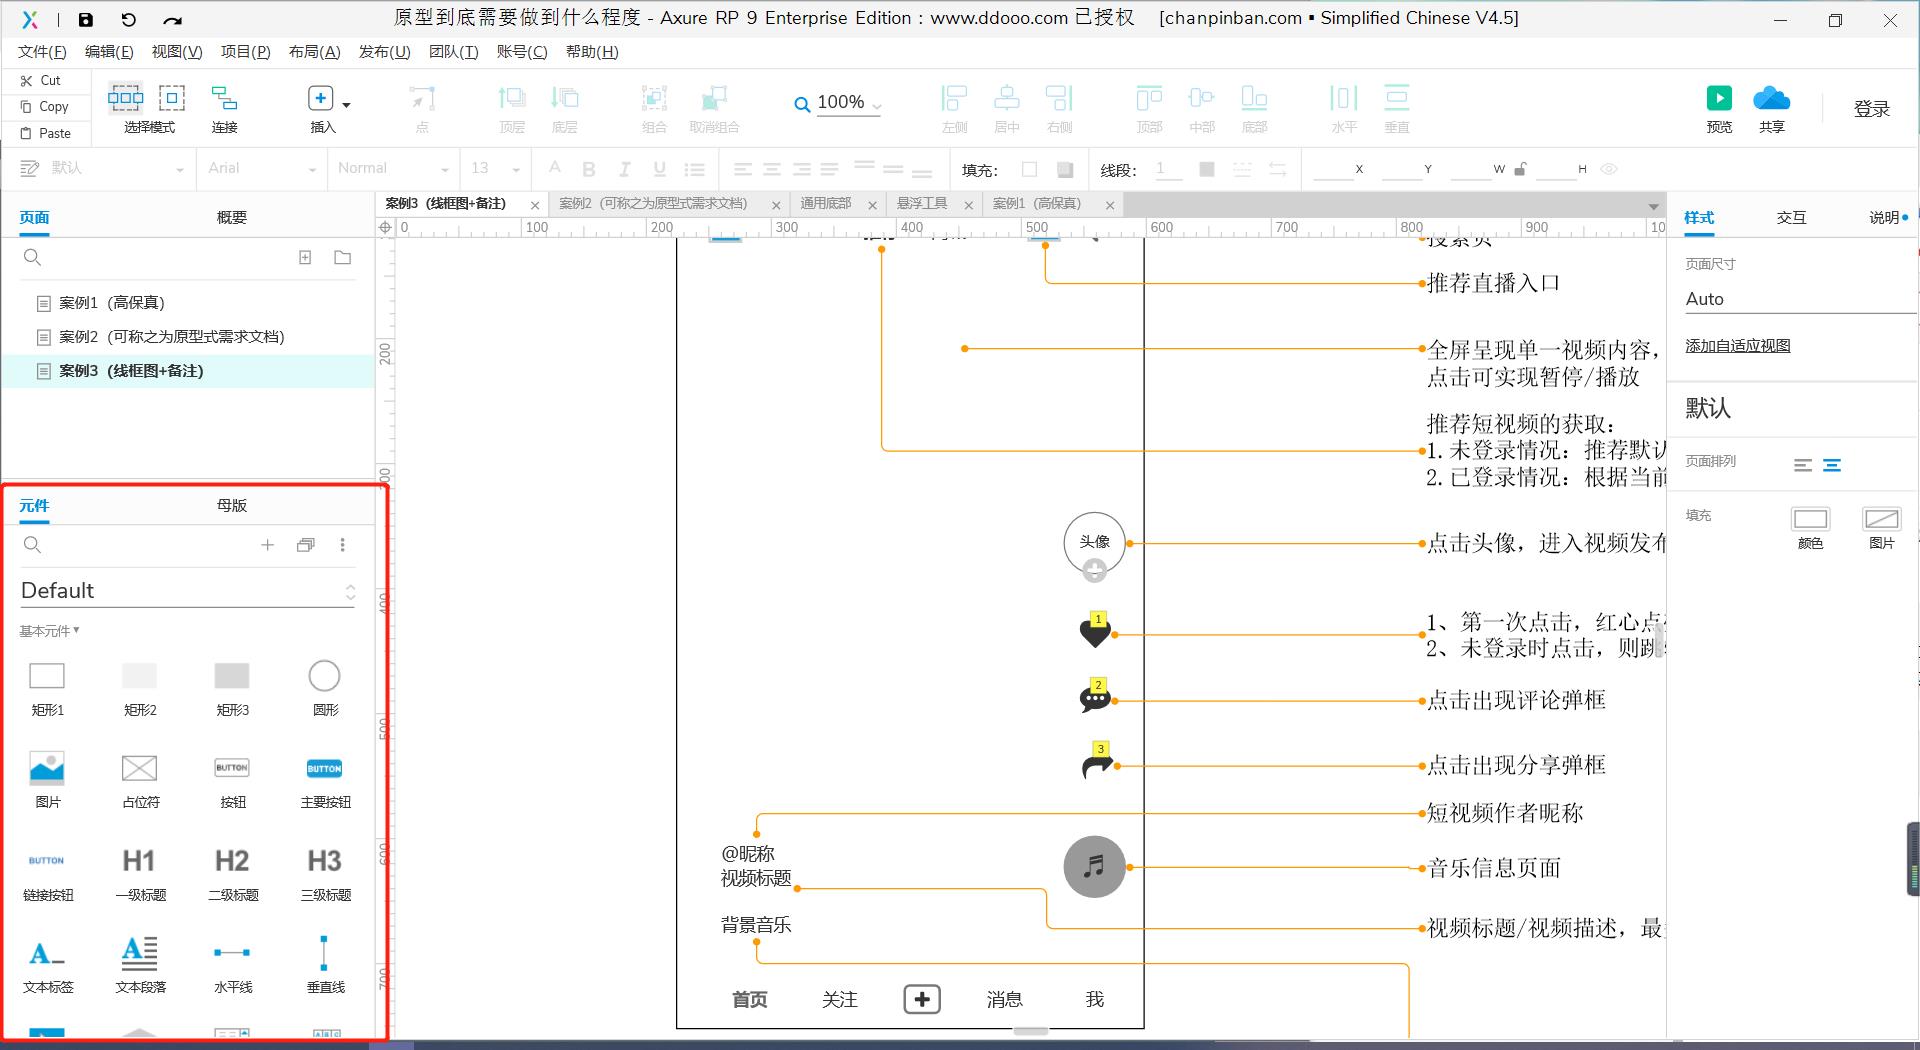Open the 团队(T) menu
The width and height of the screenshot is (1920, 1050).
point(453,52)
